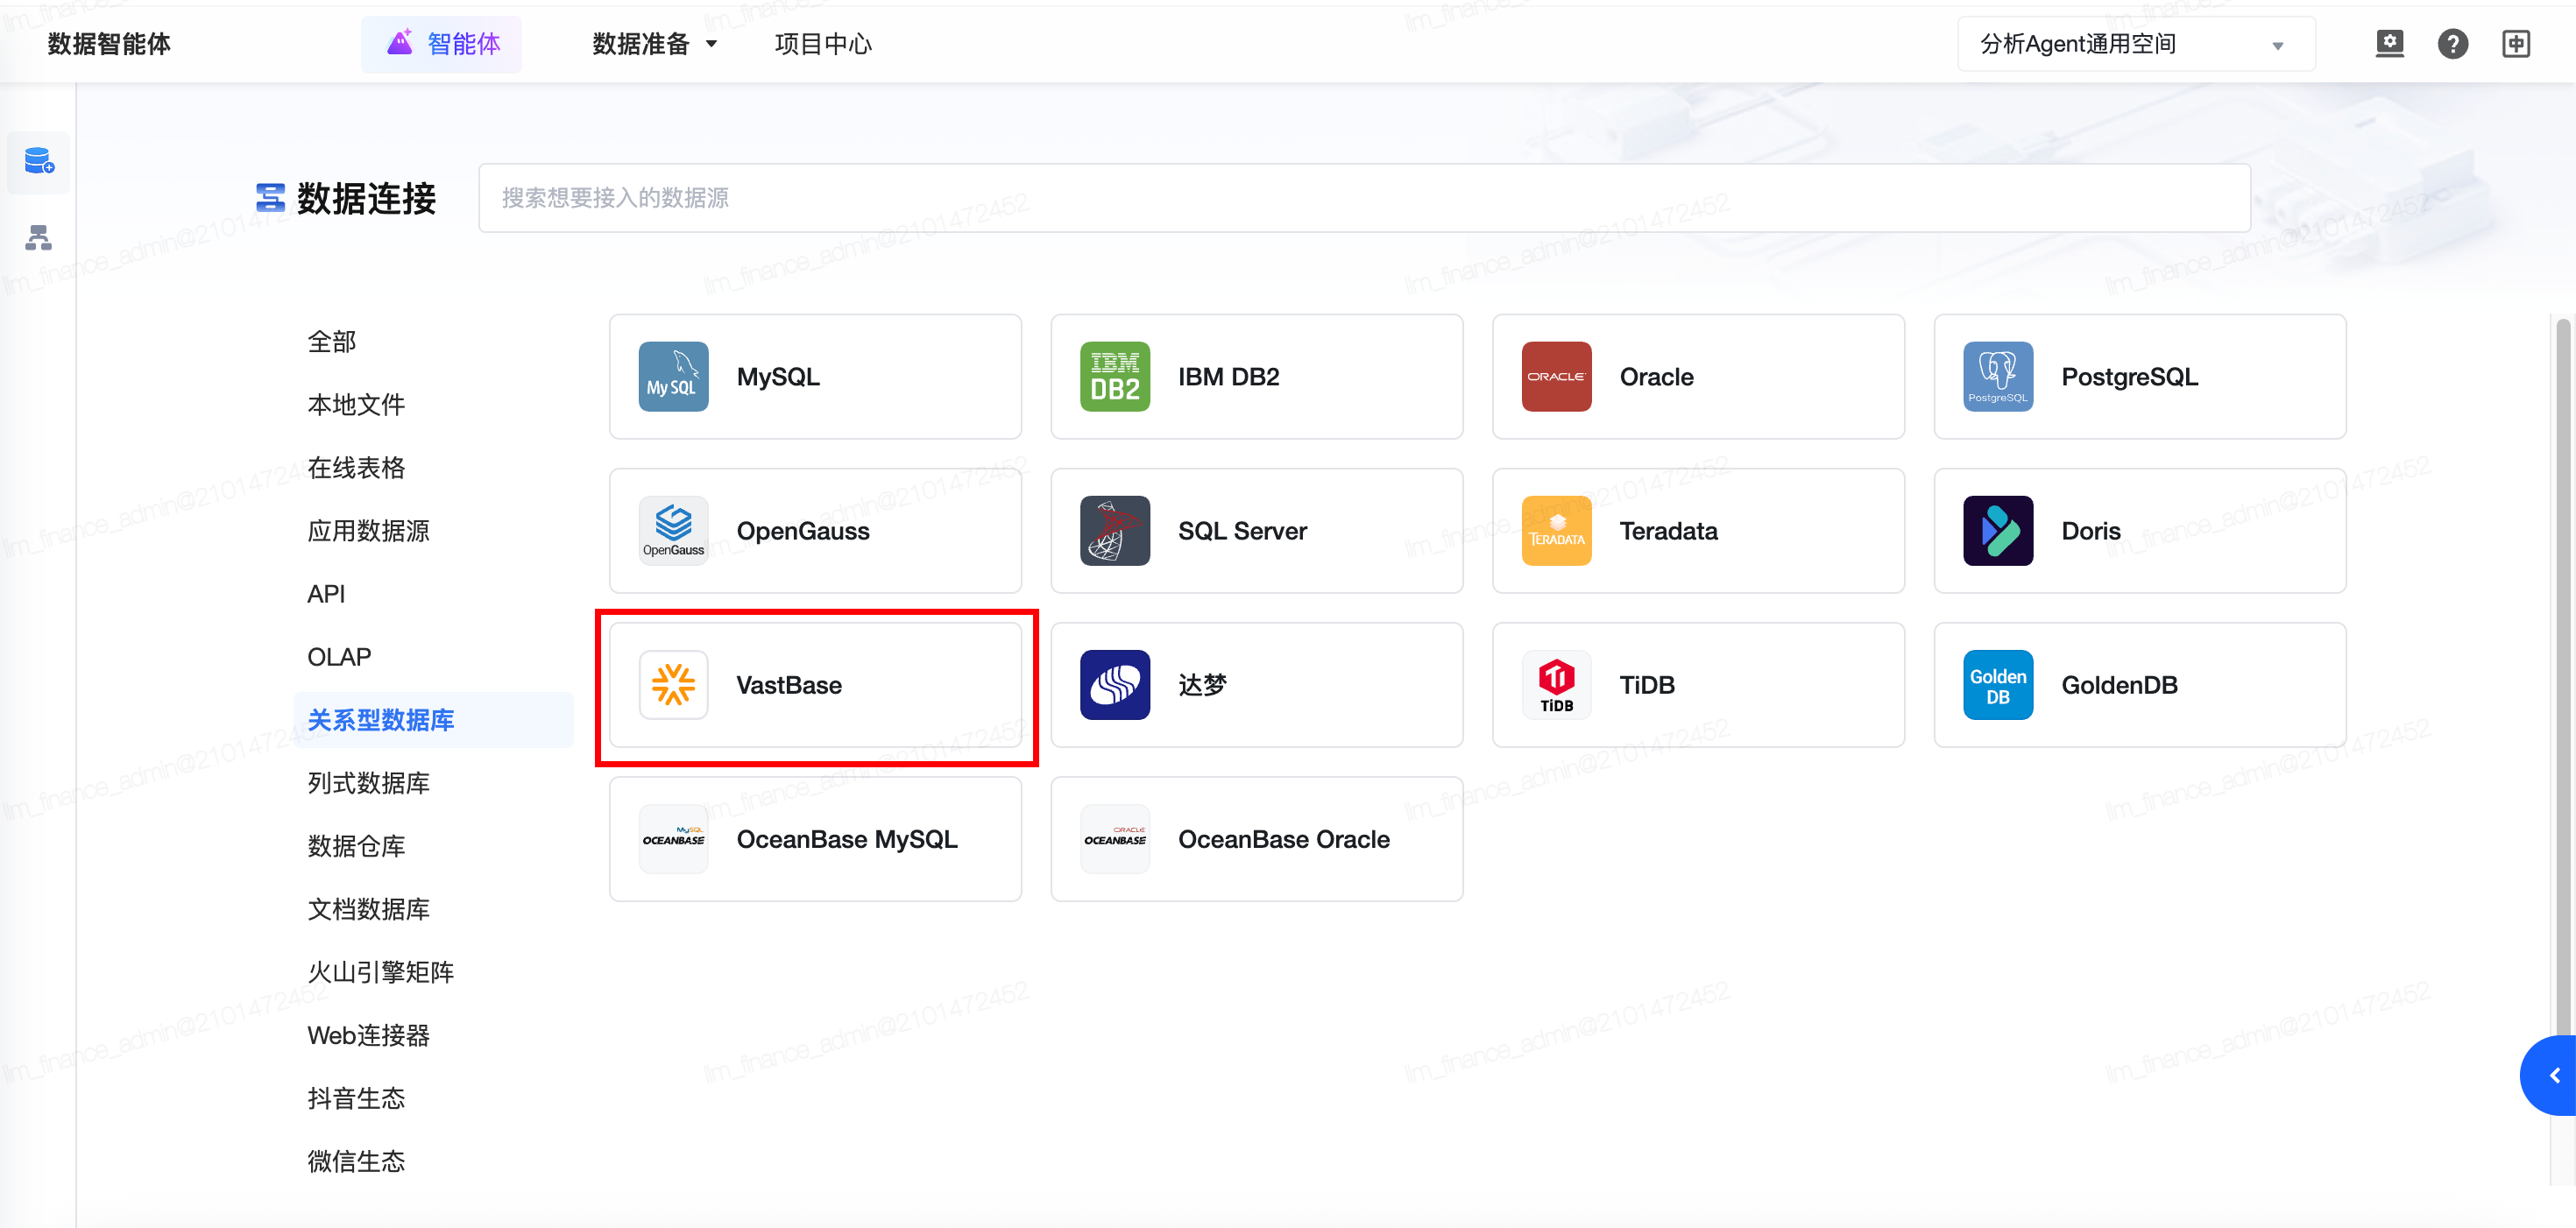
Task: Choose the MySQL label text
Action: (778, 377)
